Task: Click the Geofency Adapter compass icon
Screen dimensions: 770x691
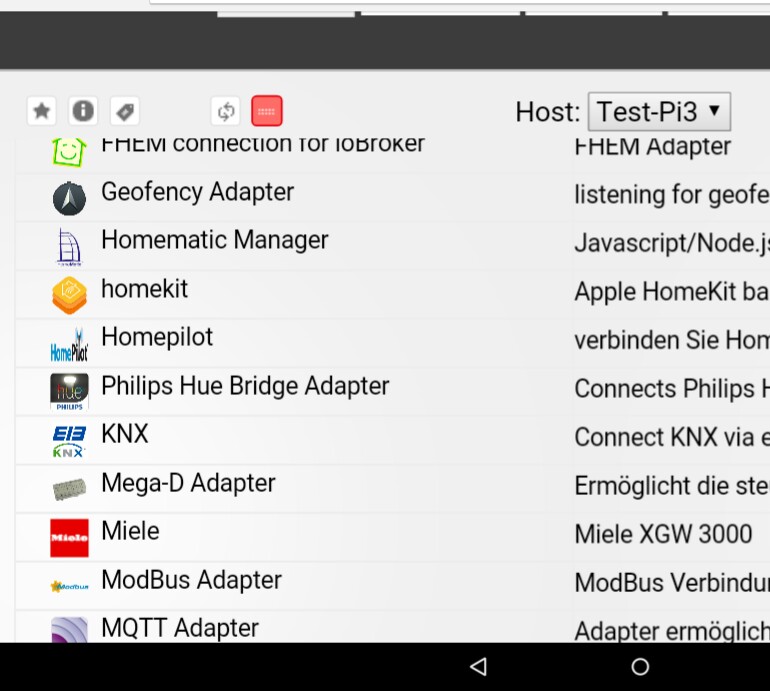Action: 69,198
